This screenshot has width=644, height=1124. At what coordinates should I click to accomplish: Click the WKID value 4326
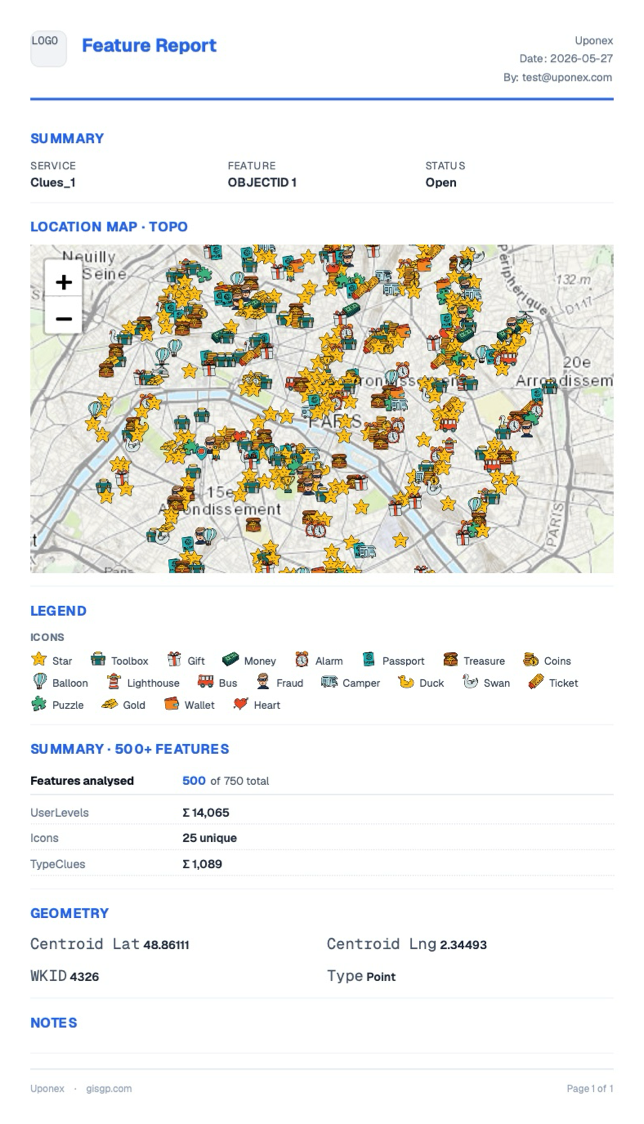[85, 976]
